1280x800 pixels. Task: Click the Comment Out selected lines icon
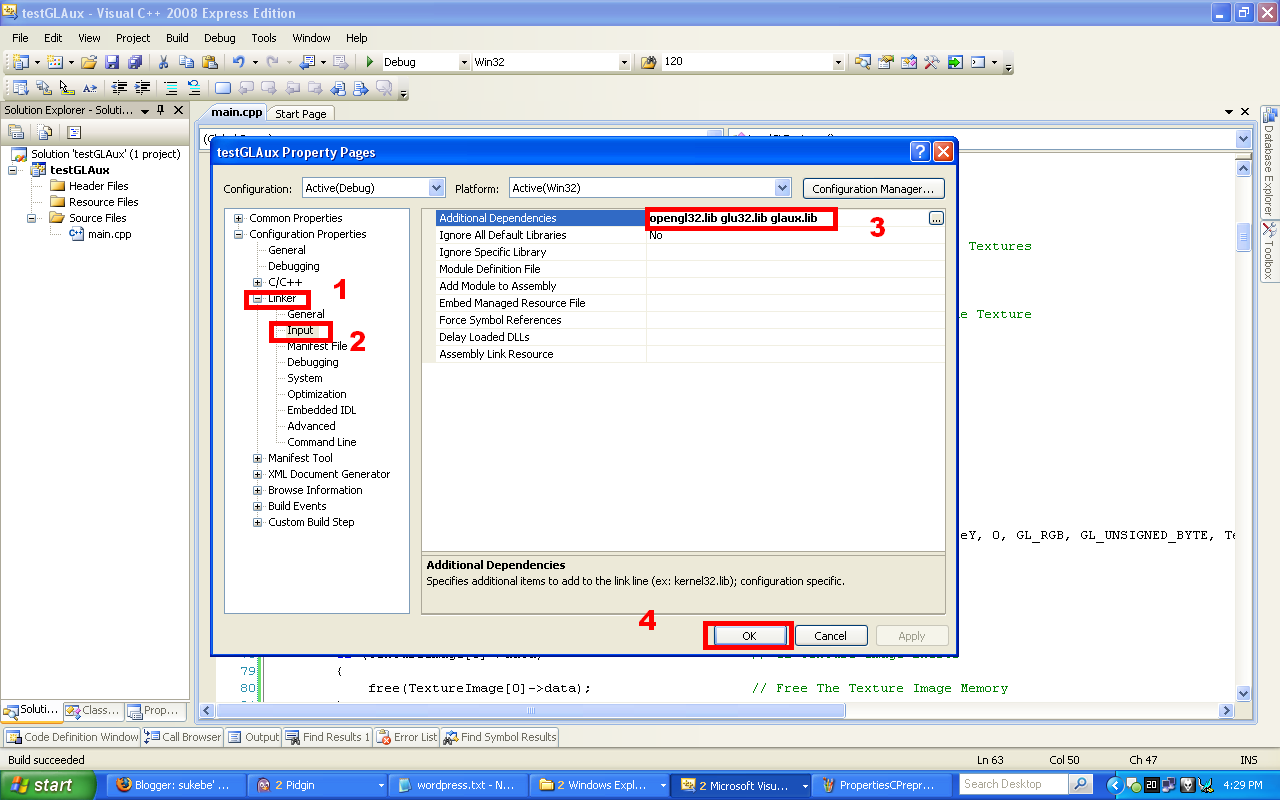point(171,88)
